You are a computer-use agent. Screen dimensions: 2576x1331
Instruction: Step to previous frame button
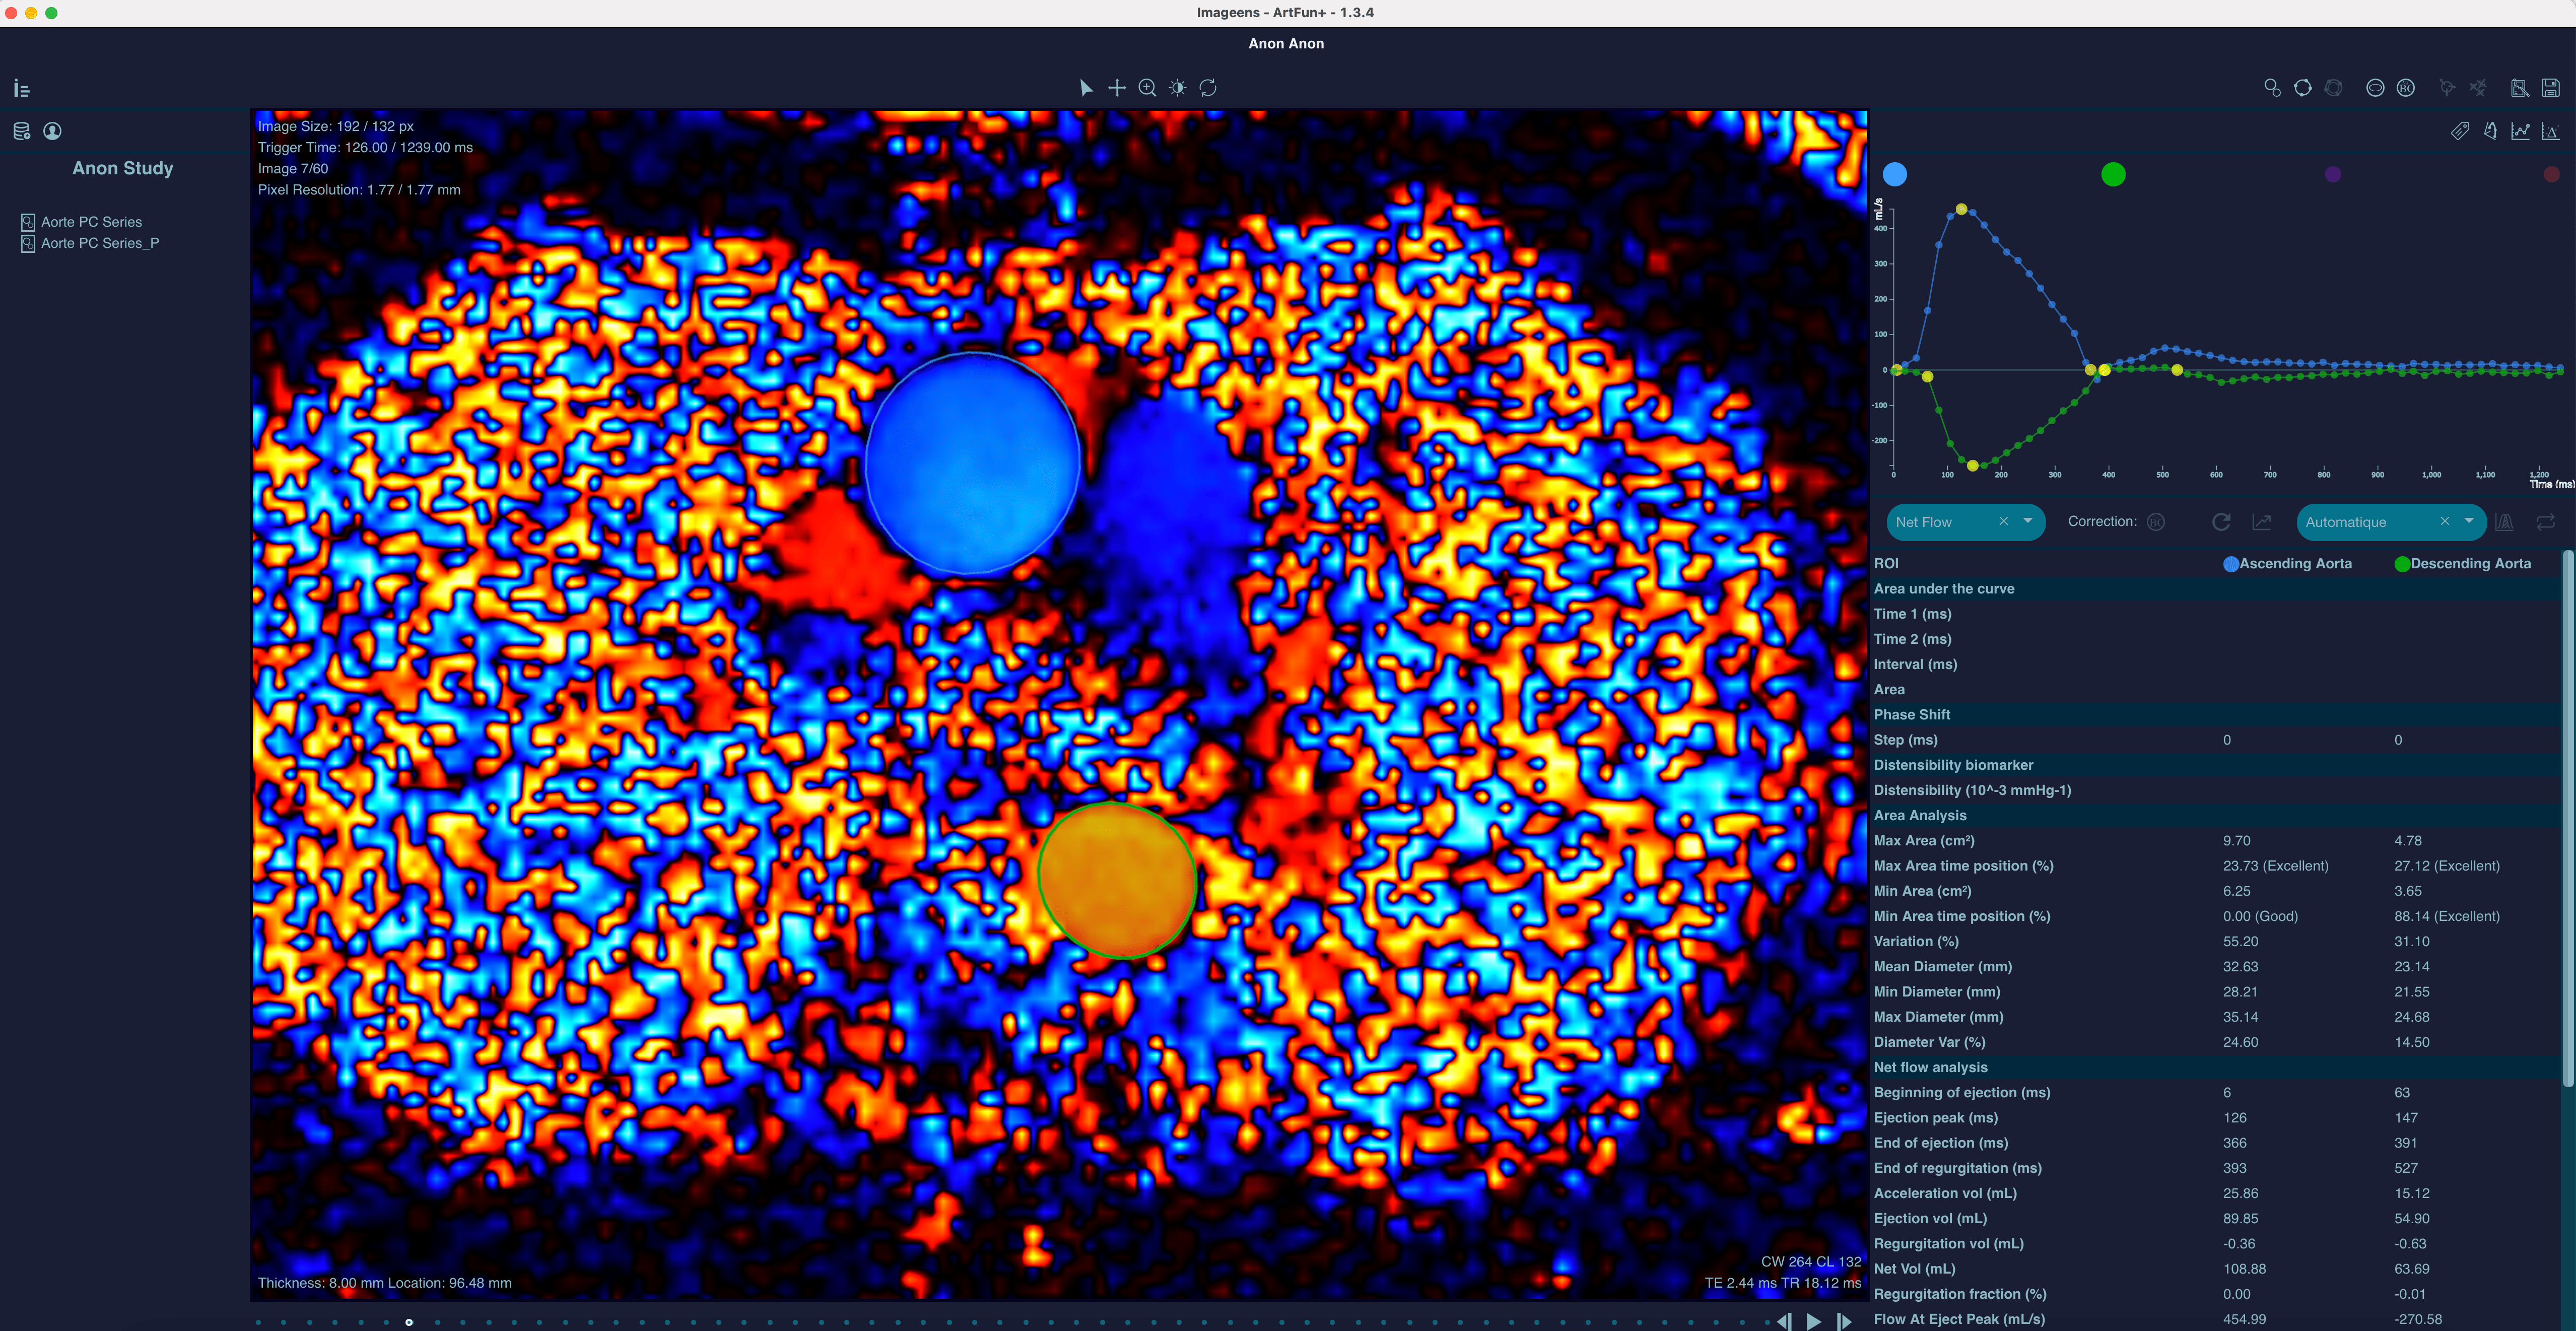tap(1784, 1321)
